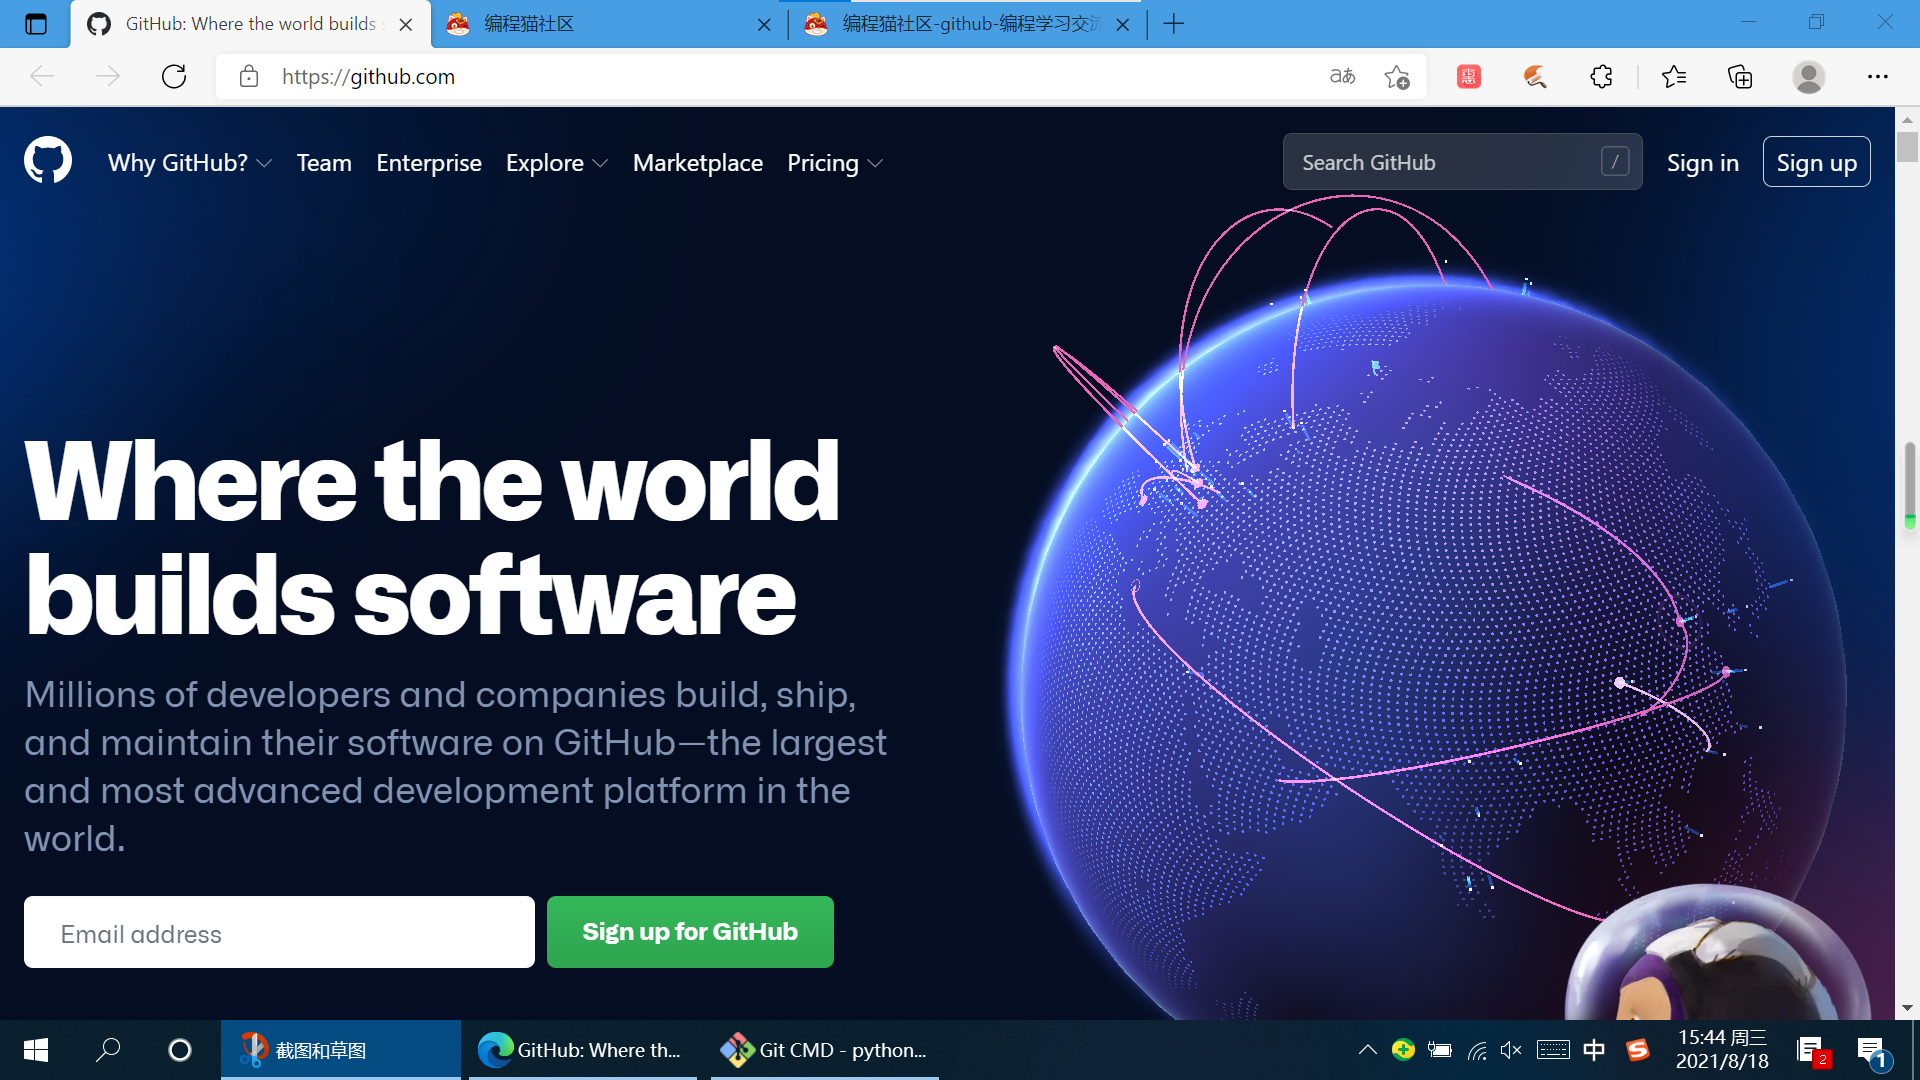This screenshot has height=1080, width=1920.
Task: Open 截图和草图 app from taskbar
Action: tap(341, 1050)
